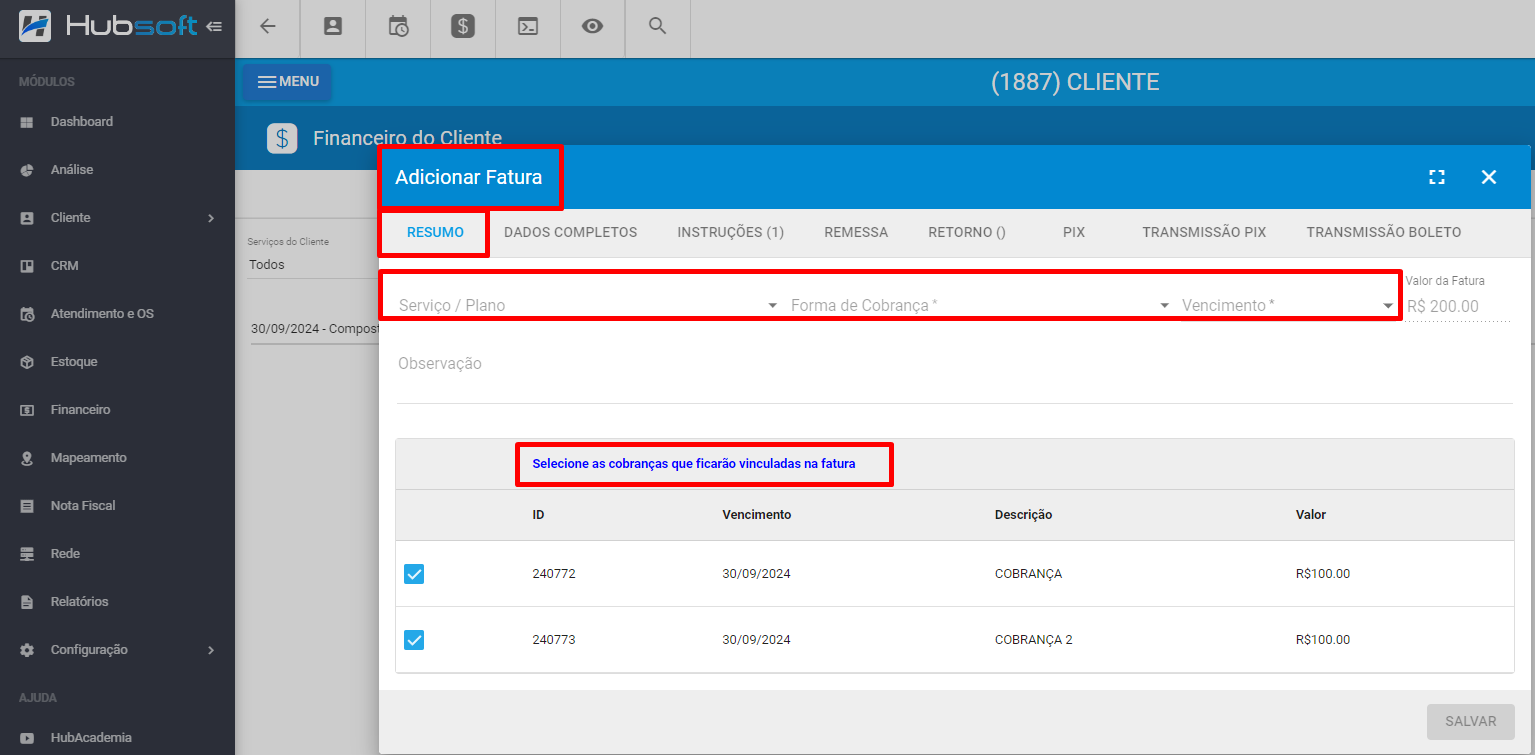Switch to the Remessa tab
Screen dimensions: 1535x755
856,232
